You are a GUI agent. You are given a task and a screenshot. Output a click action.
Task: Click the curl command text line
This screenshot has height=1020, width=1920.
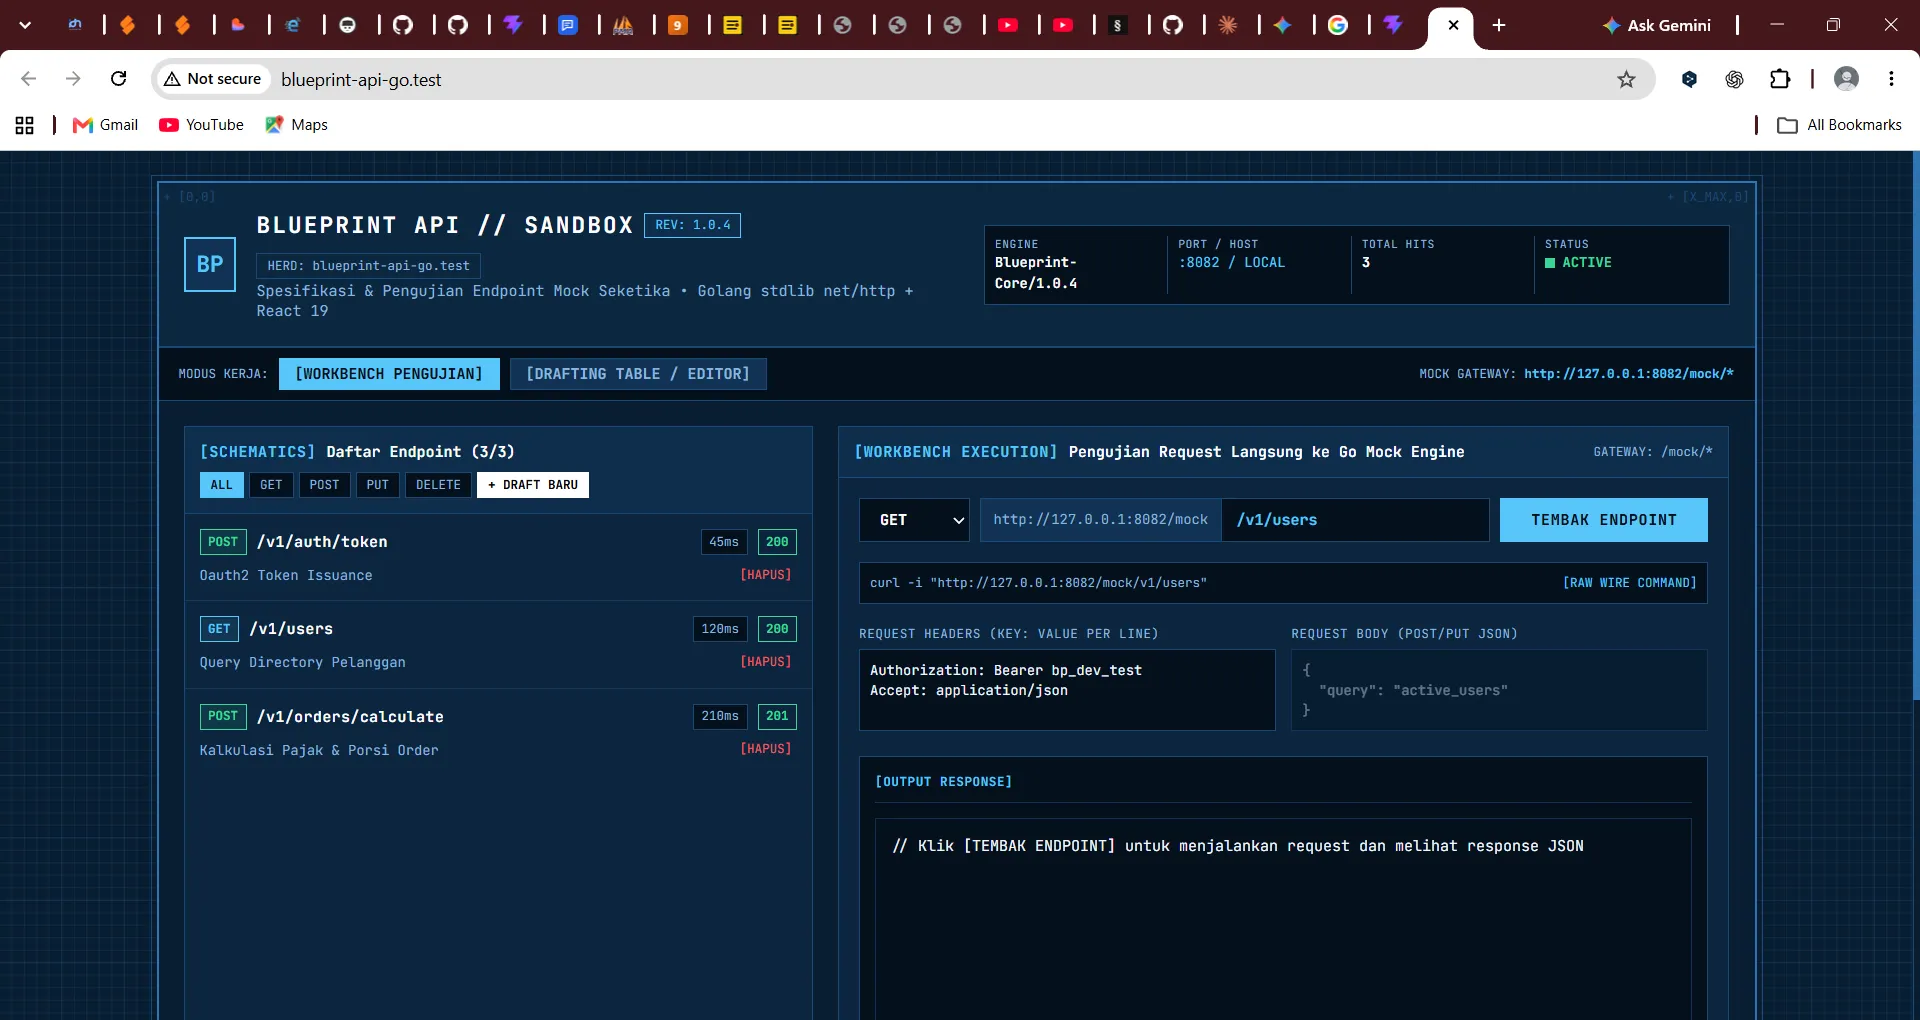click(x=1038, y=583)
